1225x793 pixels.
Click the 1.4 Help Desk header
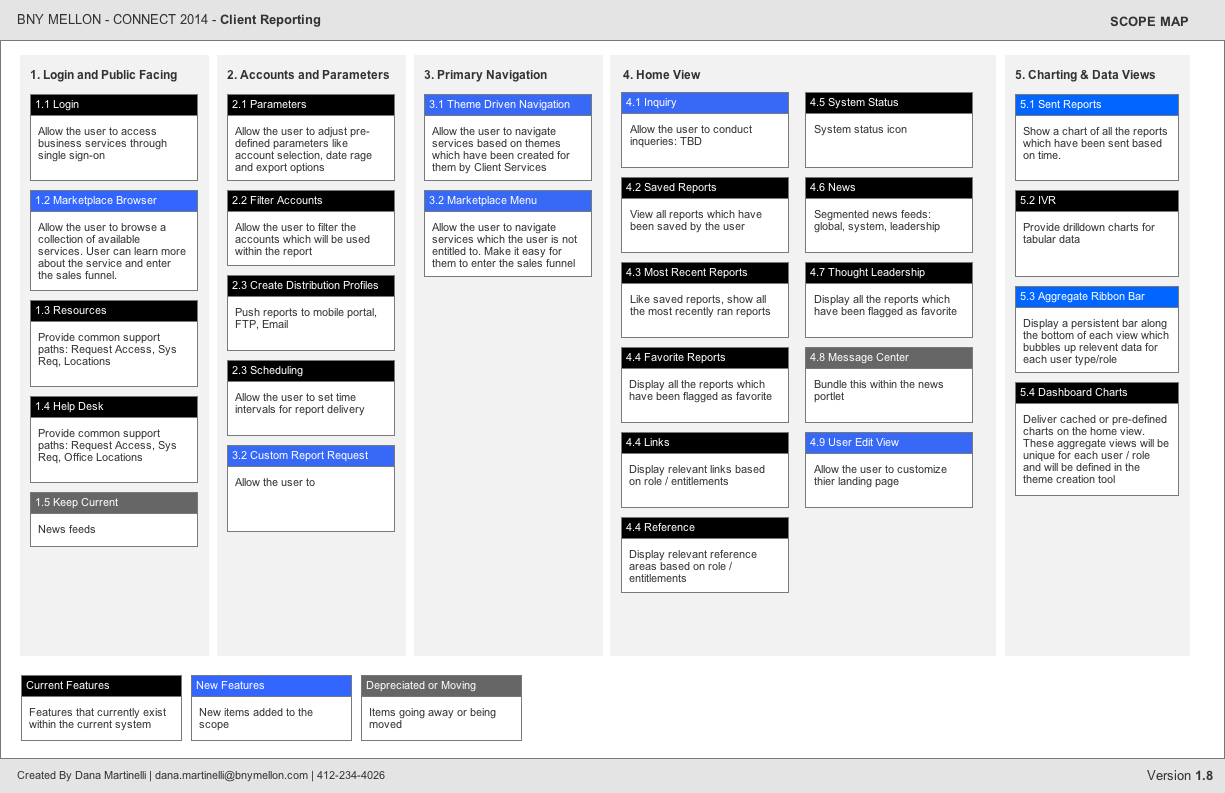(x=114, y=407)
